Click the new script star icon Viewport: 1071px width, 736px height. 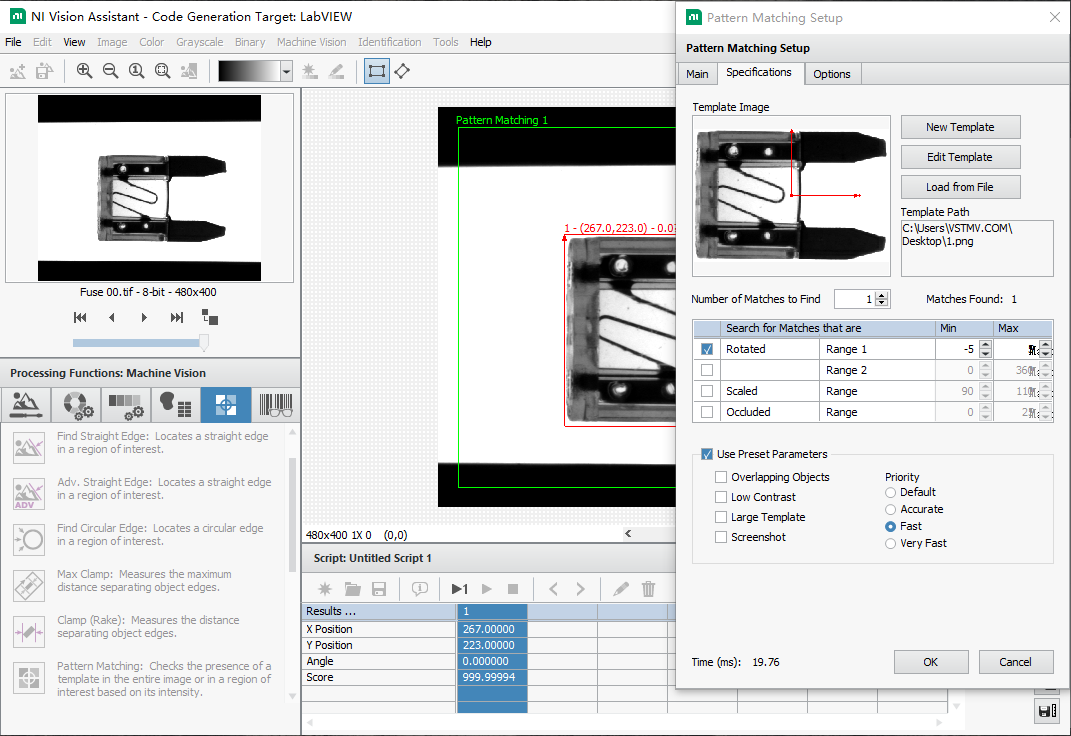[x=325, y=589]
